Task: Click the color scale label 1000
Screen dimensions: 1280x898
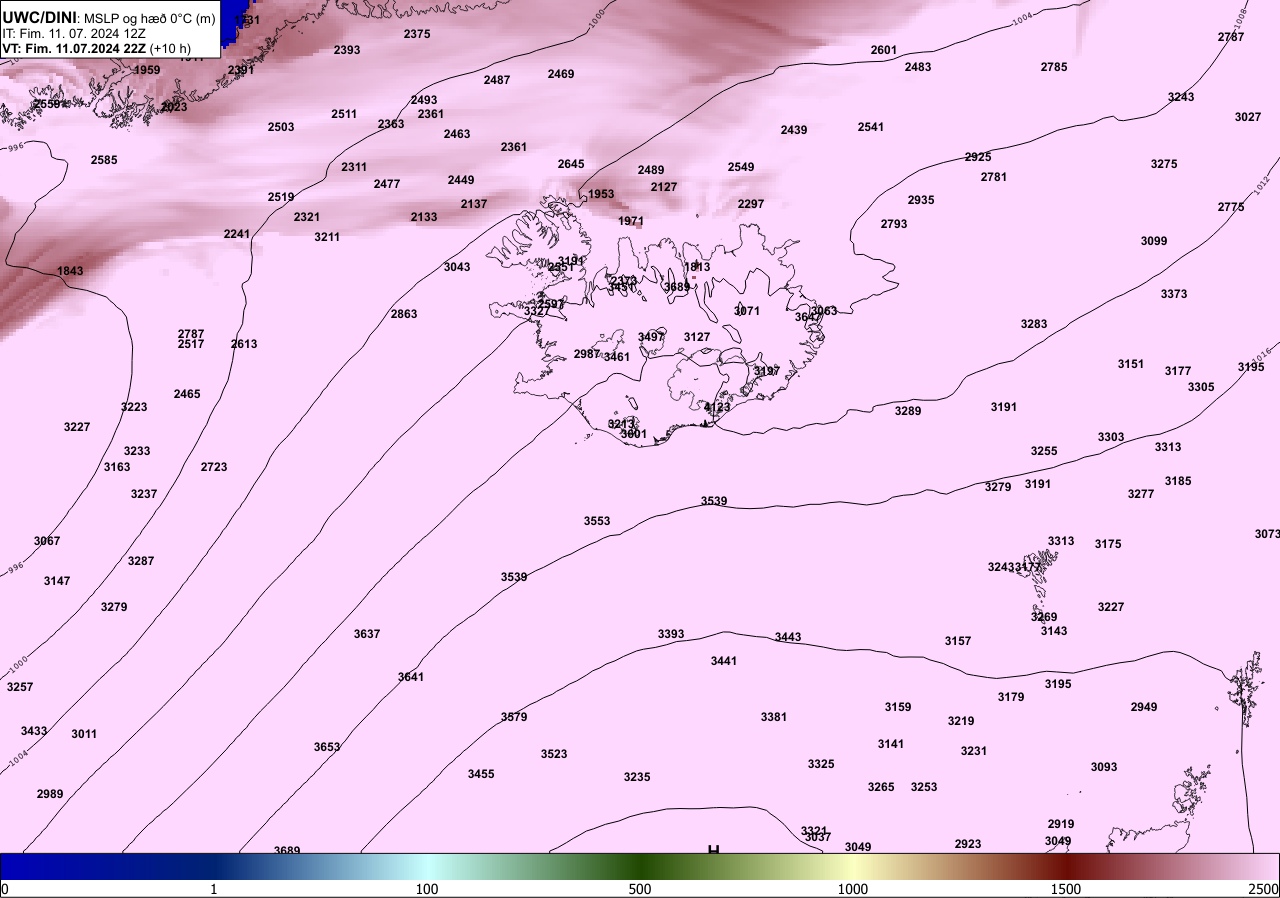Action: tap(853, 889)
